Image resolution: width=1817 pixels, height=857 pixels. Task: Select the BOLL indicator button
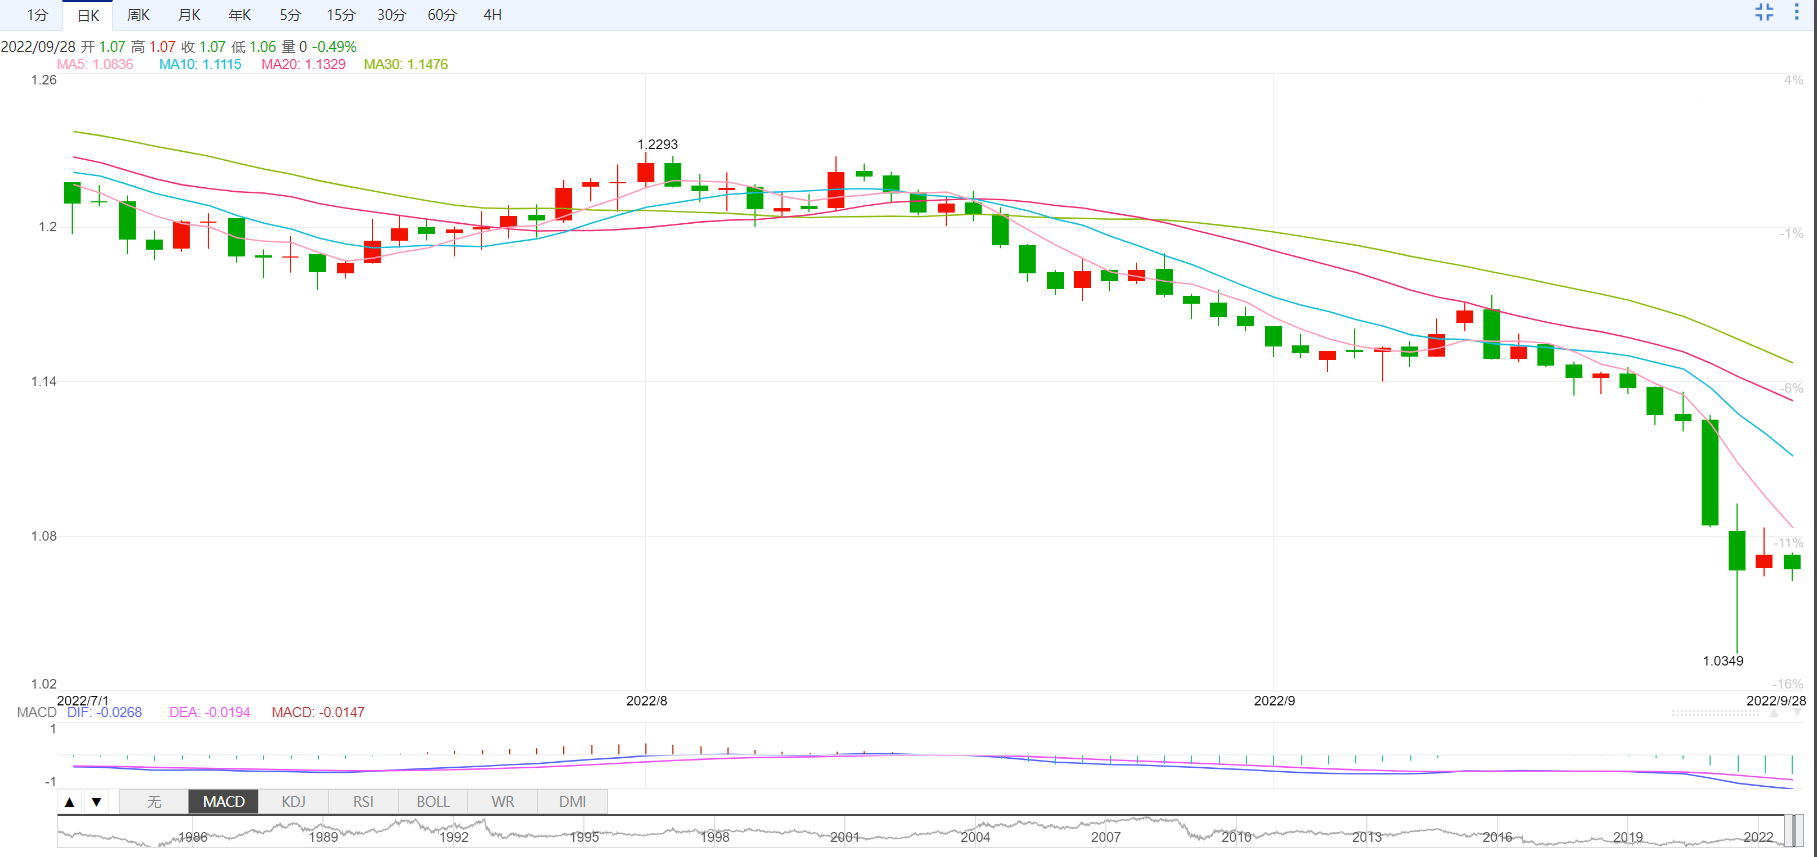click(x=433, y=802)
